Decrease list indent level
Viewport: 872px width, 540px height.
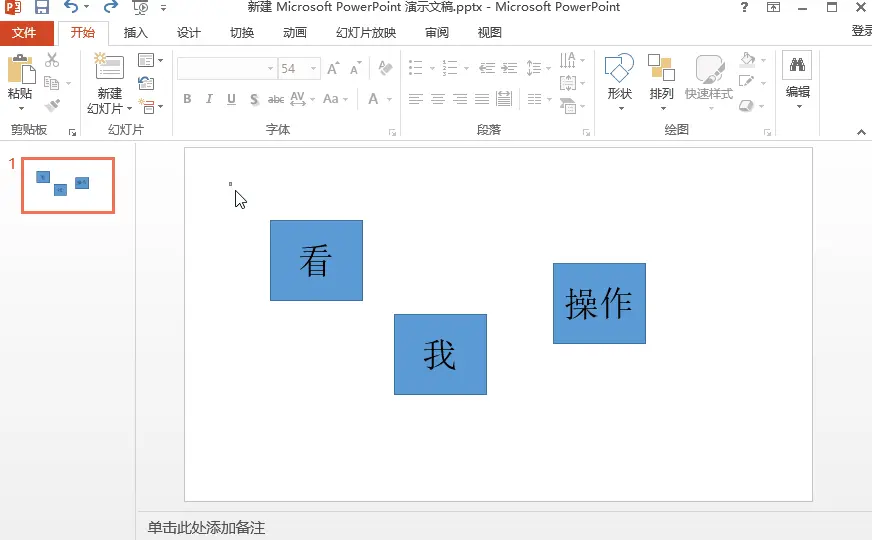[487, 68]
